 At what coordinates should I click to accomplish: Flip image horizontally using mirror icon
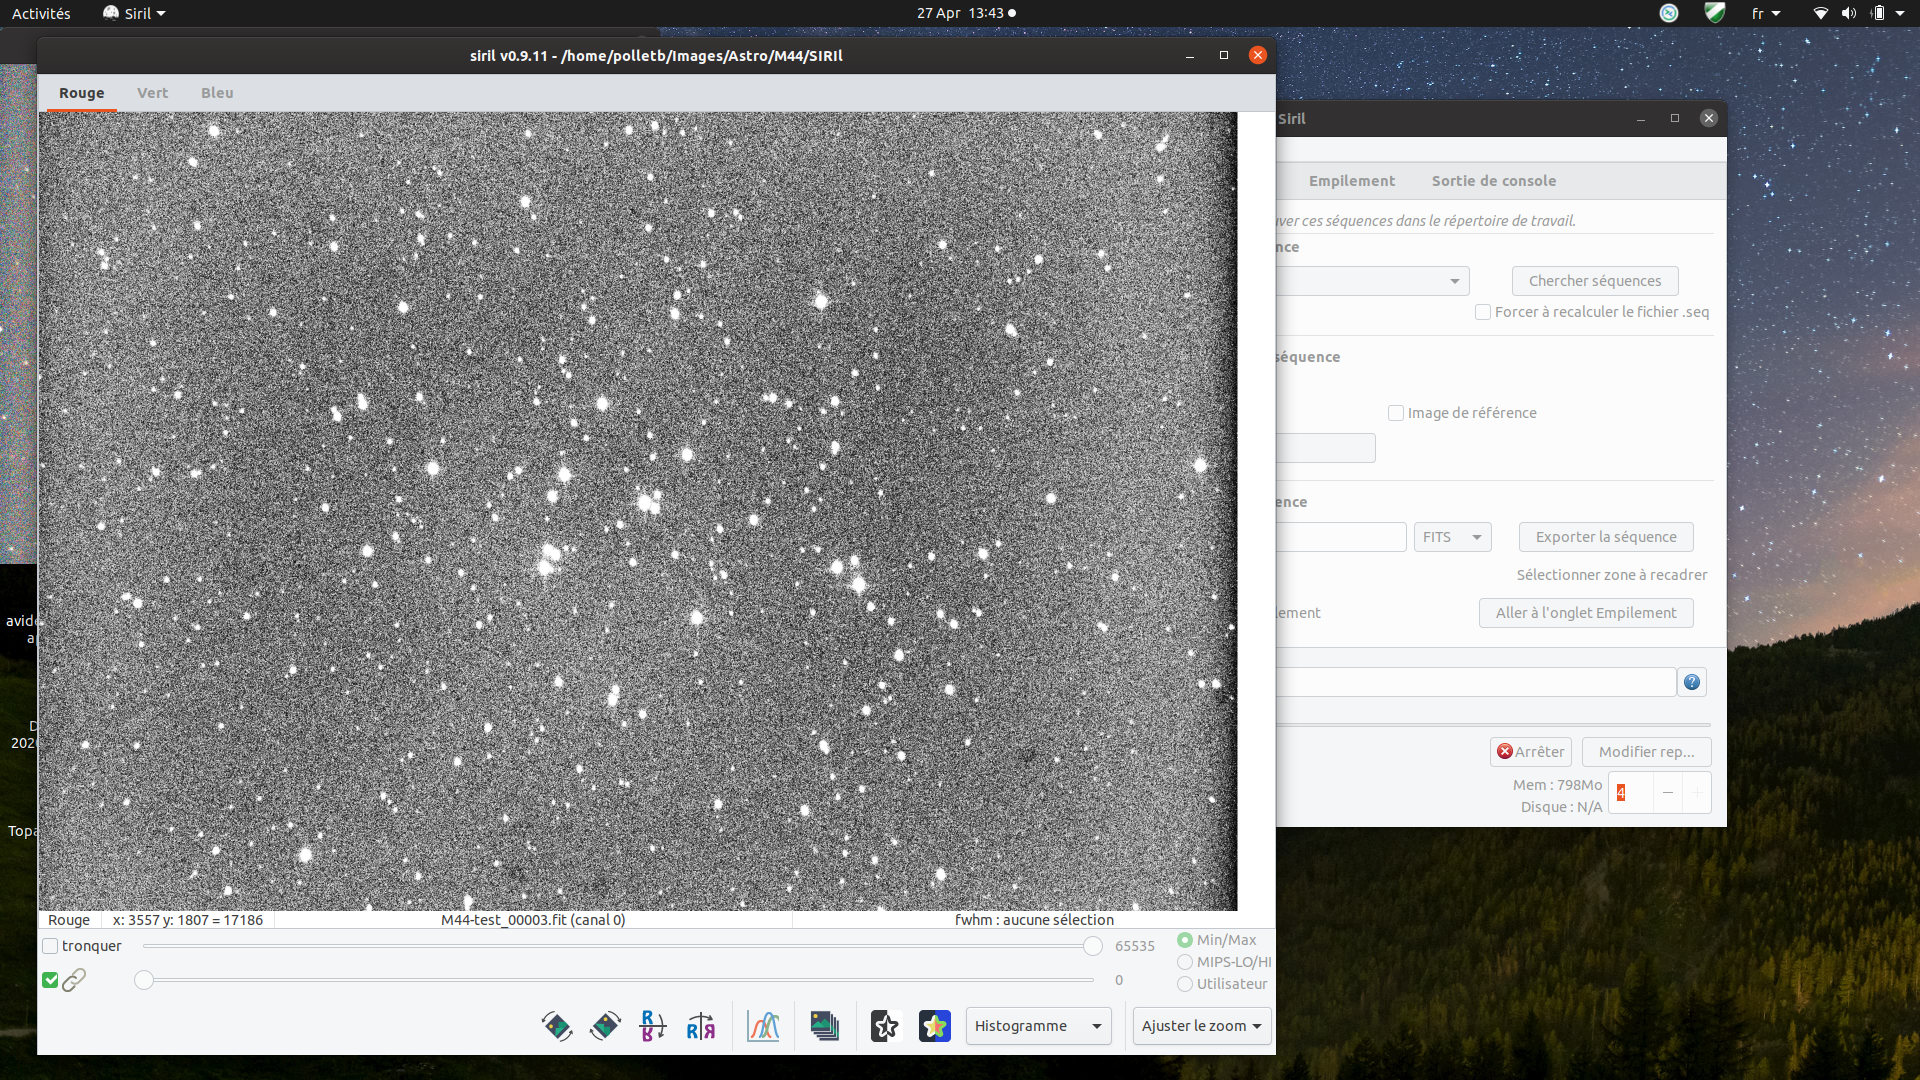(x=701, y=1026)
